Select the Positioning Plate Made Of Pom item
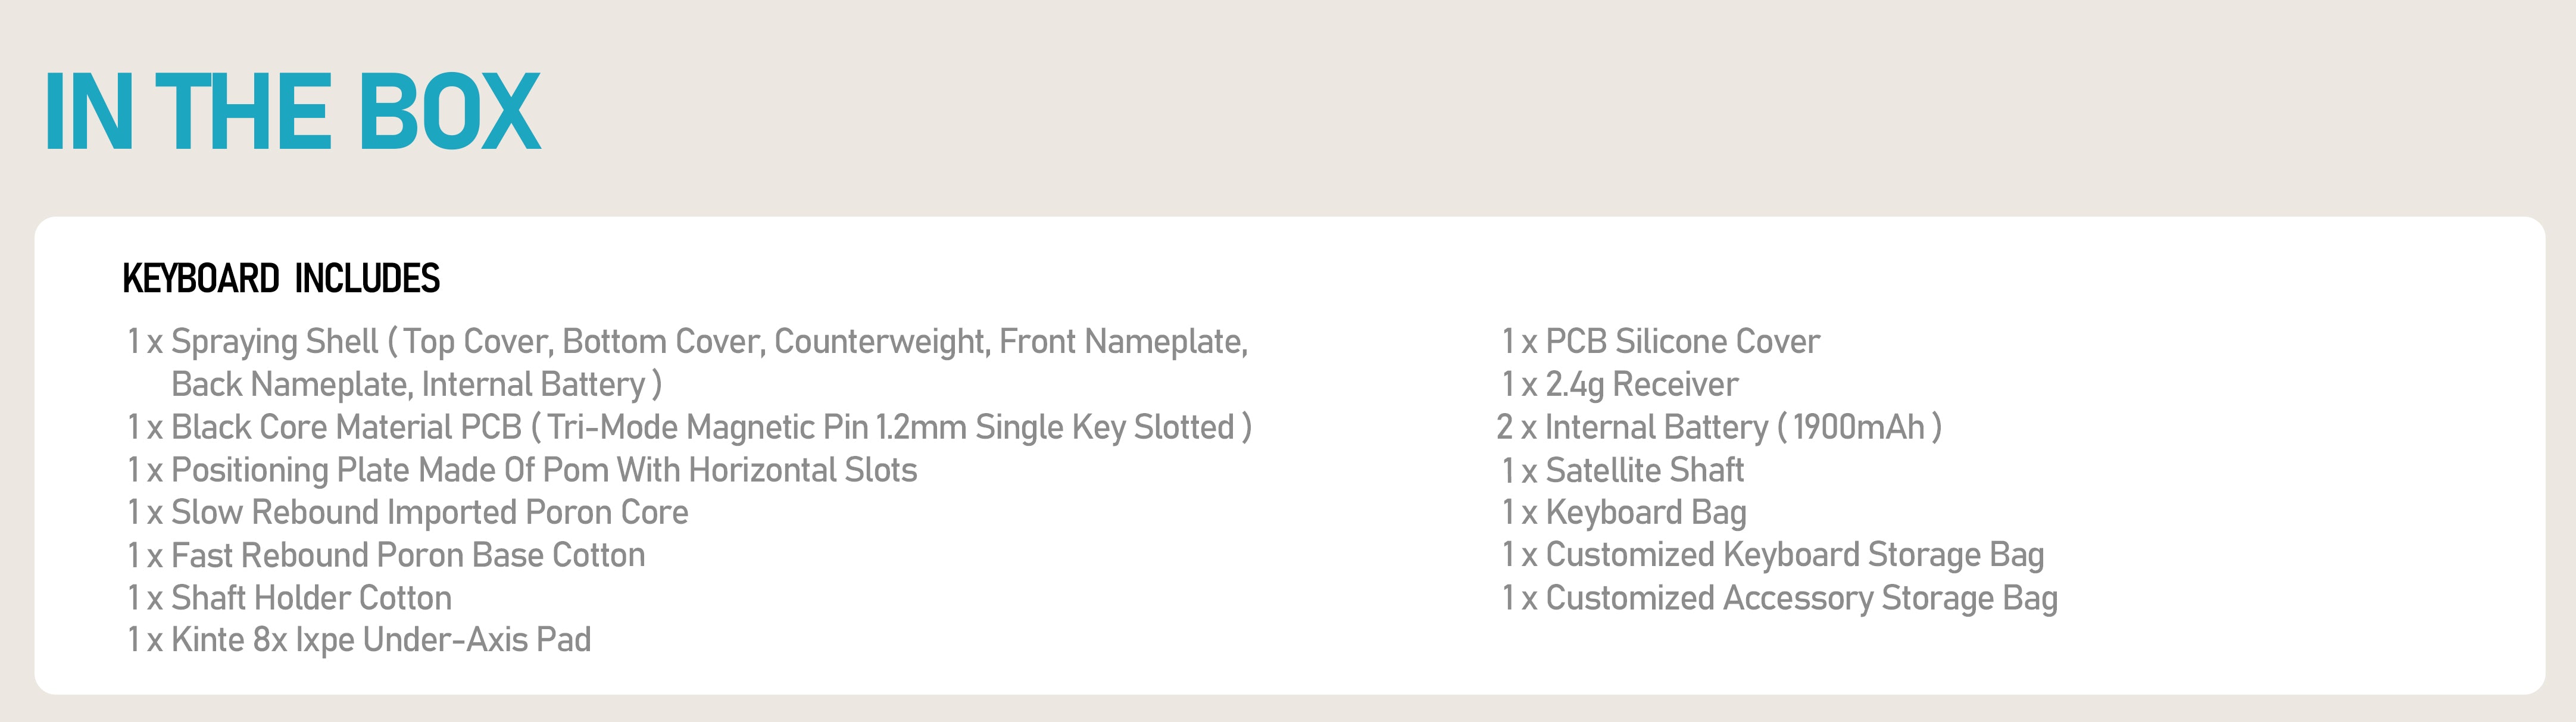Screen dimensions: 2576x722 coord(522,470)
